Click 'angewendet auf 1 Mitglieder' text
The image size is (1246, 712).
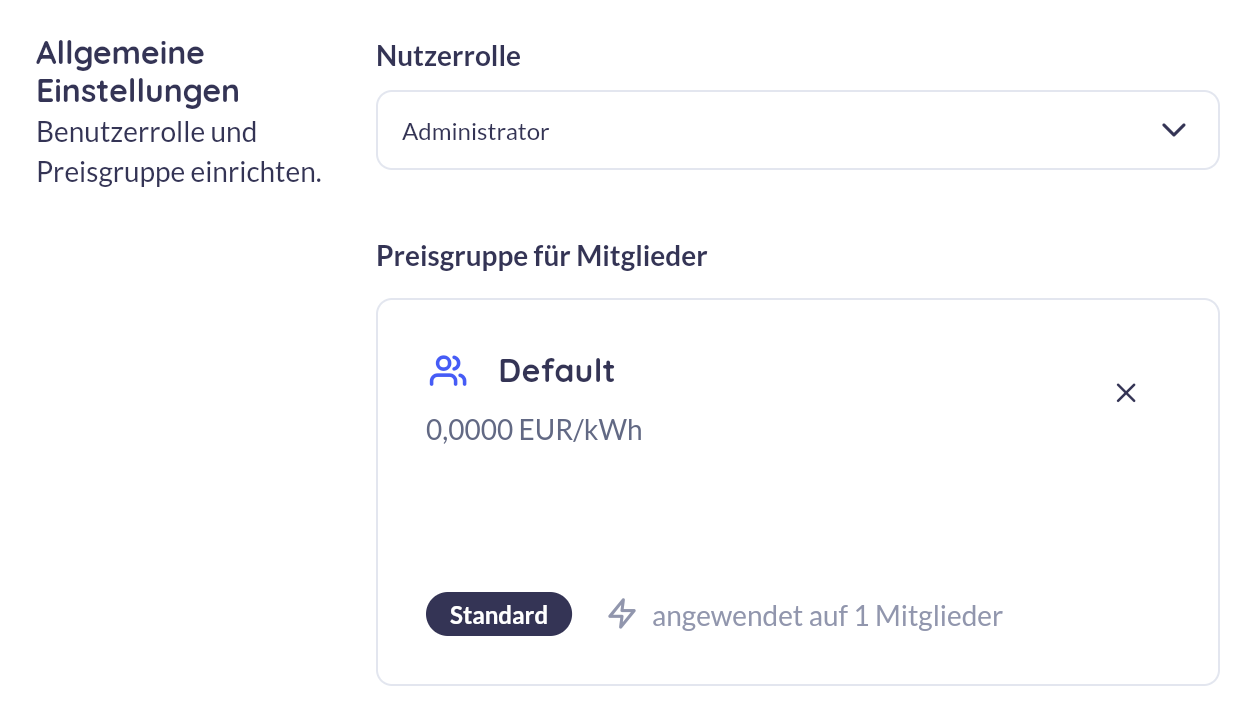(827, 616)
